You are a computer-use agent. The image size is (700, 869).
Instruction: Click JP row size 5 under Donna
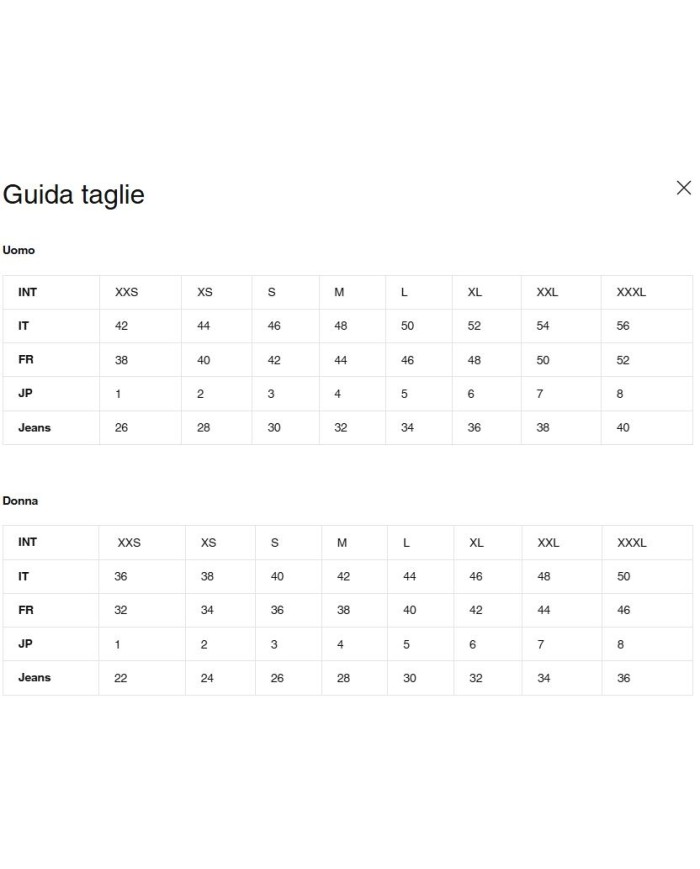point(406,645)
